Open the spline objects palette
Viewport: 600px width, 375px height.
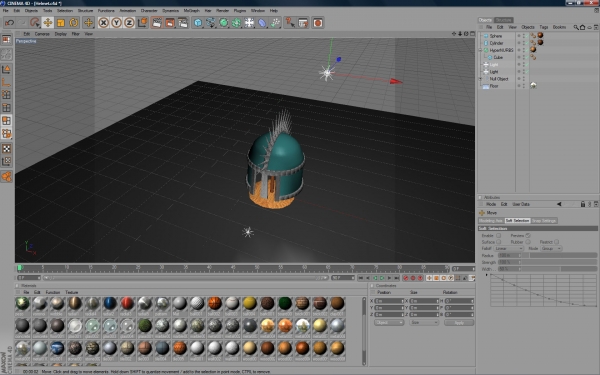tap(211, 23)
